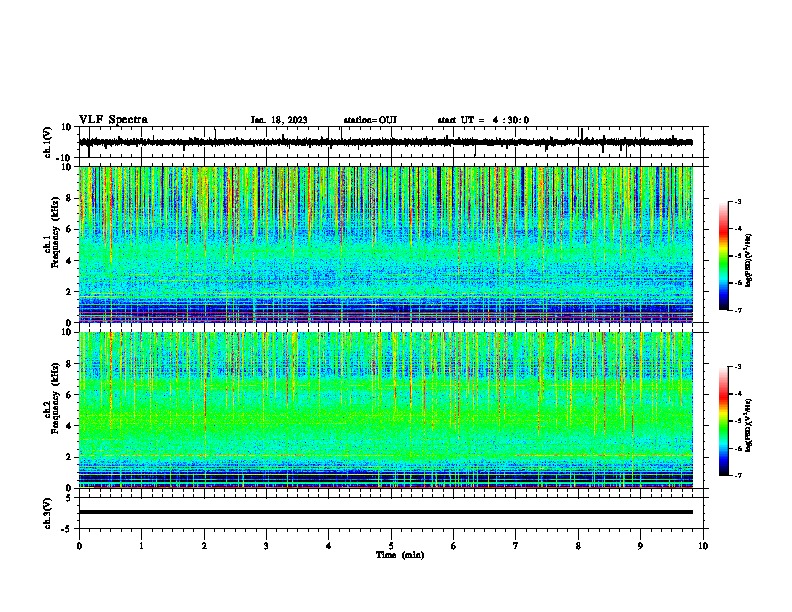Select the "start UT = 4:30:0" text
The width and height of the screenshot is (792, 612).
pyautogui.click(x=483, y=120)
